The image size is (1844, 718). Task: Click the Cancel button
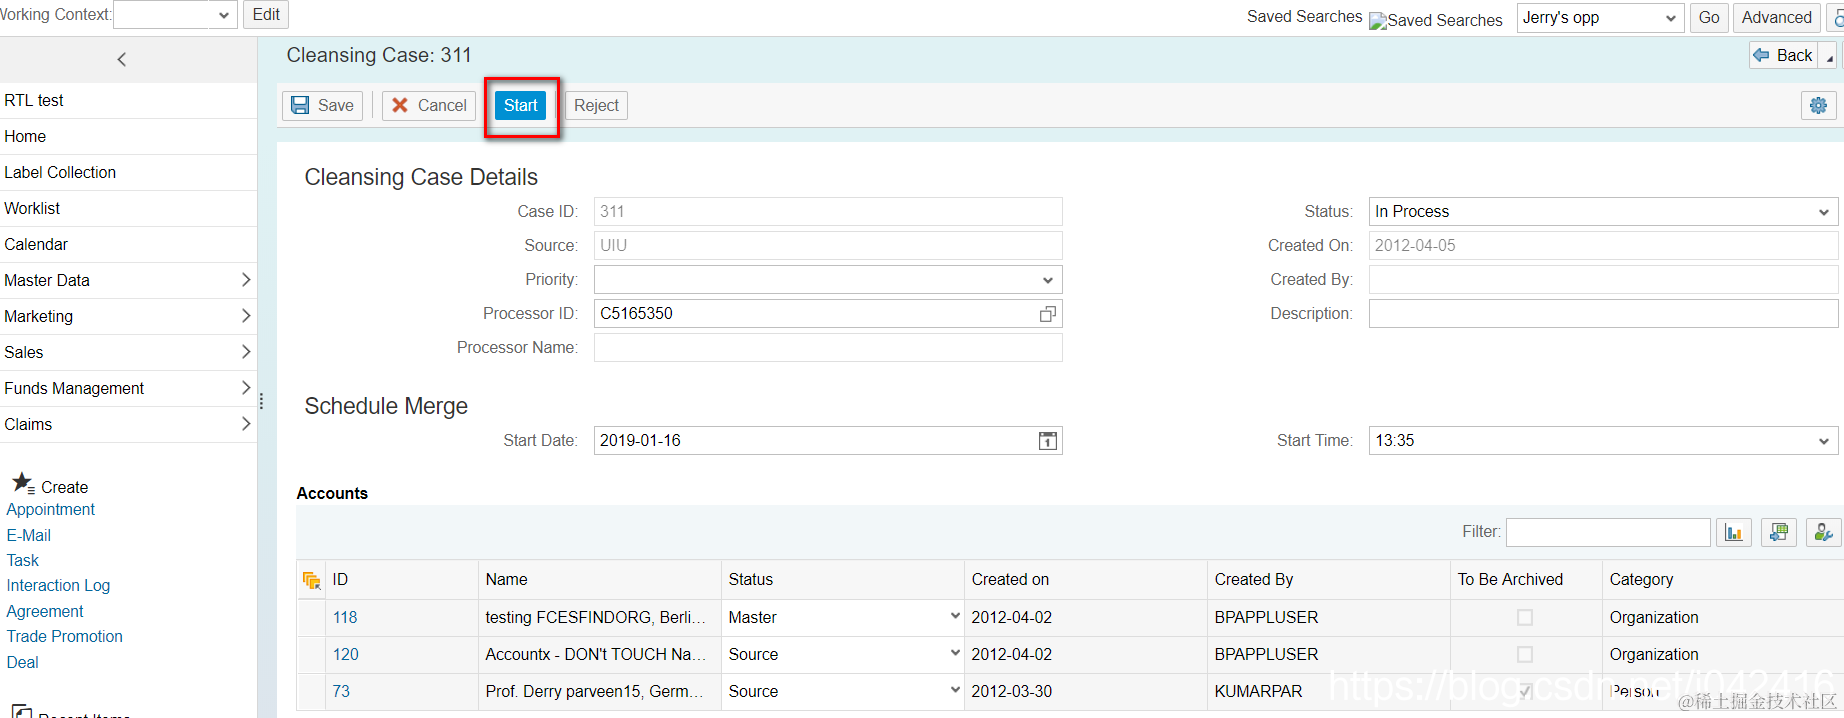point(429,105)
